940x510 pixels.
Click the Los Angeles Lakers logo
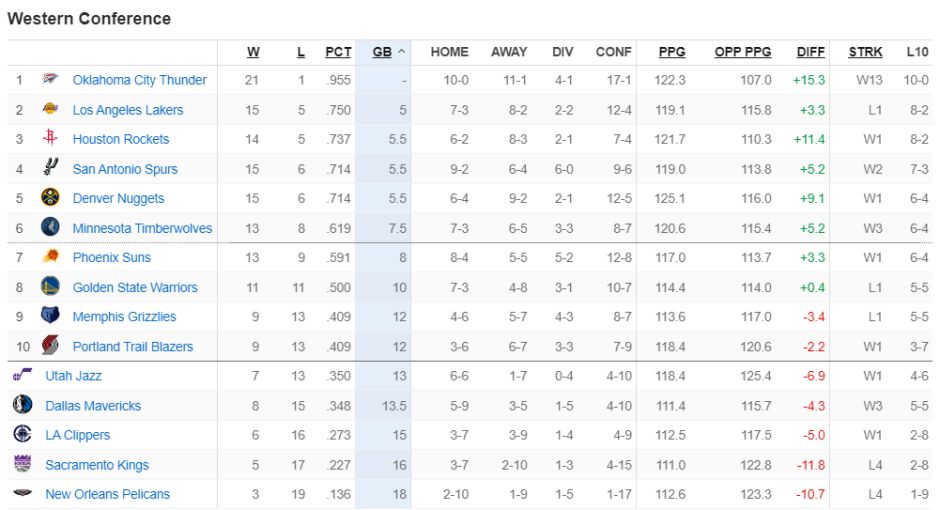click(x=50, y=110)
